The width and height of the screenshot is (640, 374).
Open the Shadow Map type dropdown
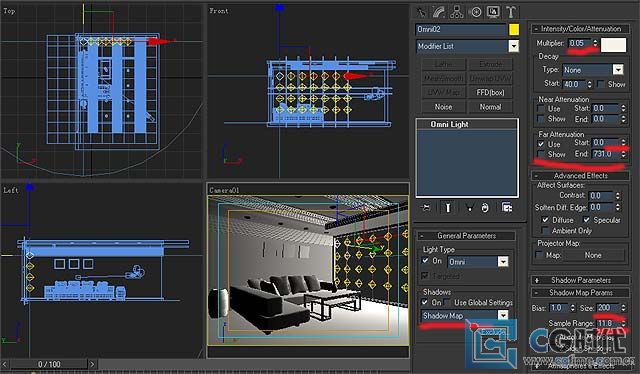tap(464, 316)
